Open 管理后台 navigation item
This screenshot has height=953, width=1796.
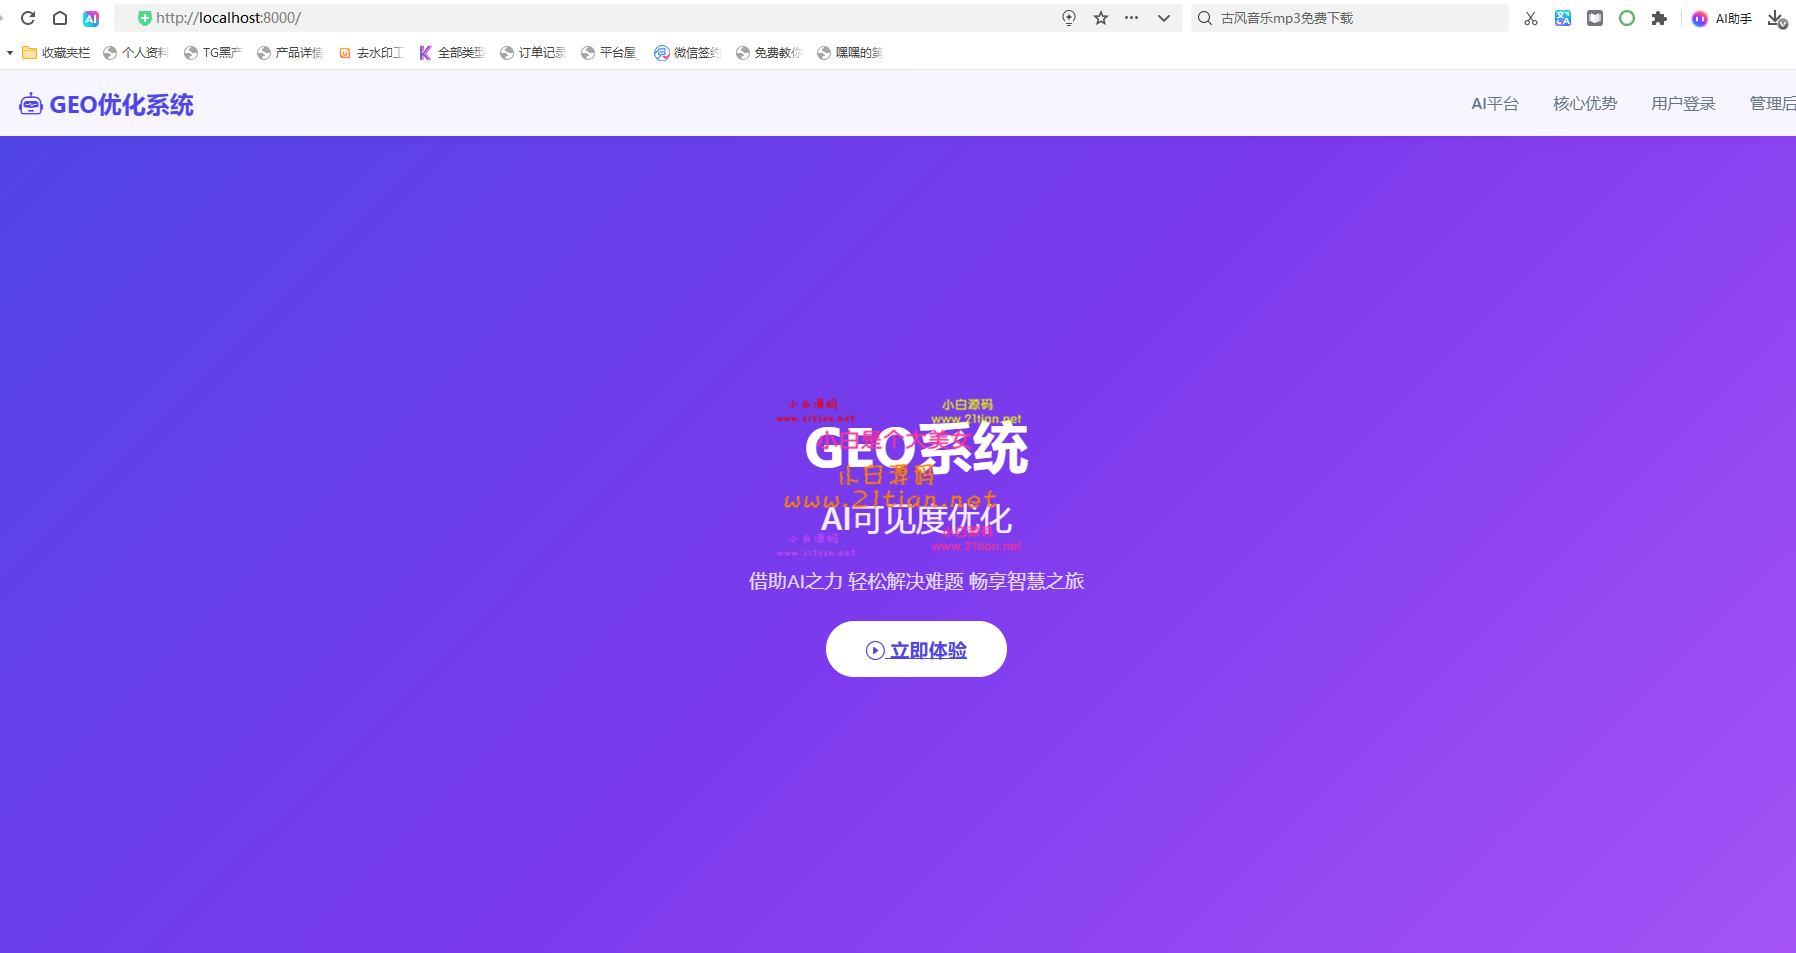click(x=1772, y=104)
